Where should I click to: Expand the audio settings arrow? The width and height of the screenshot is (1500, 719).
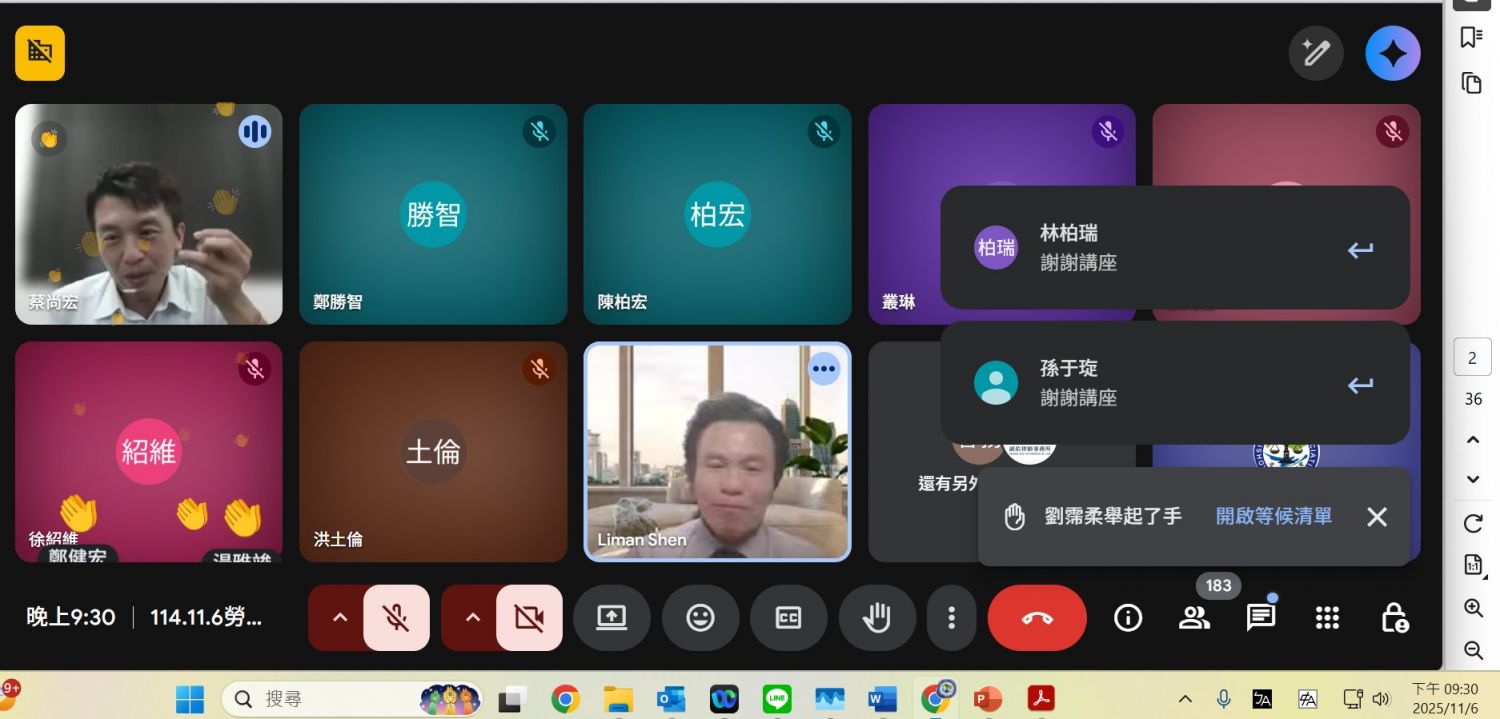340,618
